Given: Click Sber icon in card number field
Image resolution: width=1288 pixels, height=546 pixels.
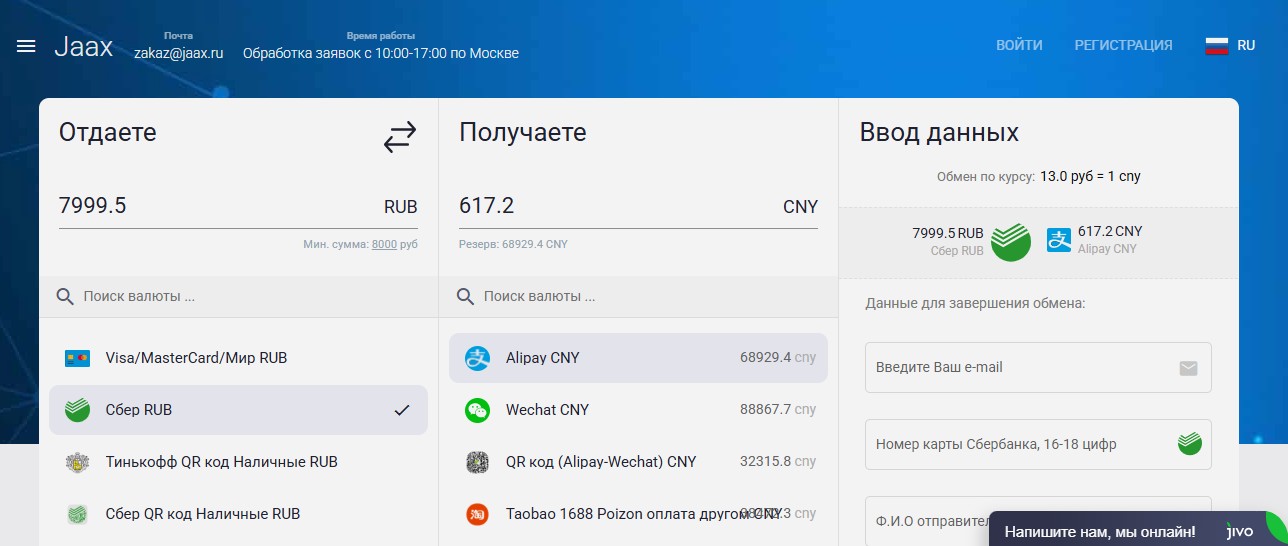Looking at the screenshot, I should pos(1189,444).
